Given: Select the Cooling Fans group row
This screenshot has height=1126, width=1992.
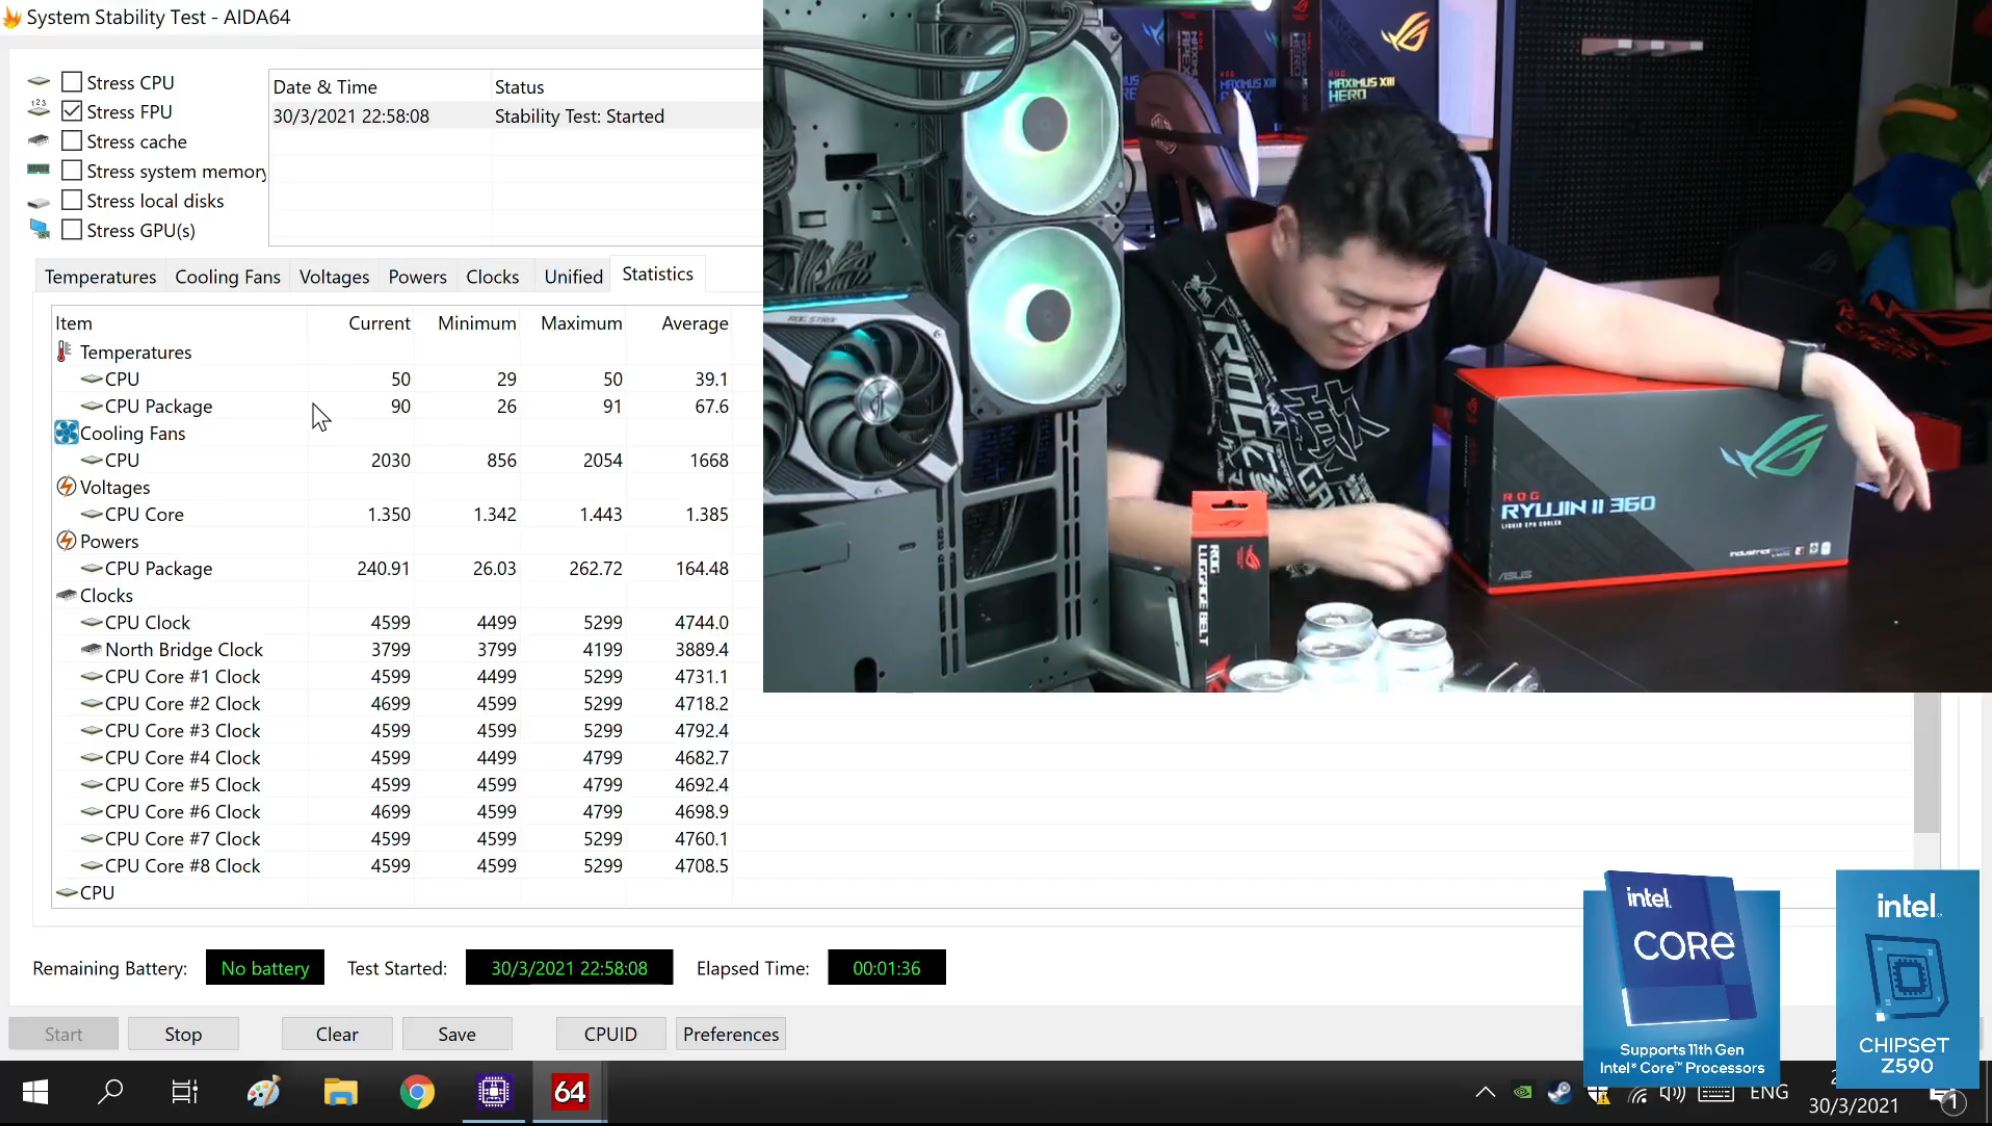Looking at the screenshot, I should pyautogui.click(x=392, y=433).
